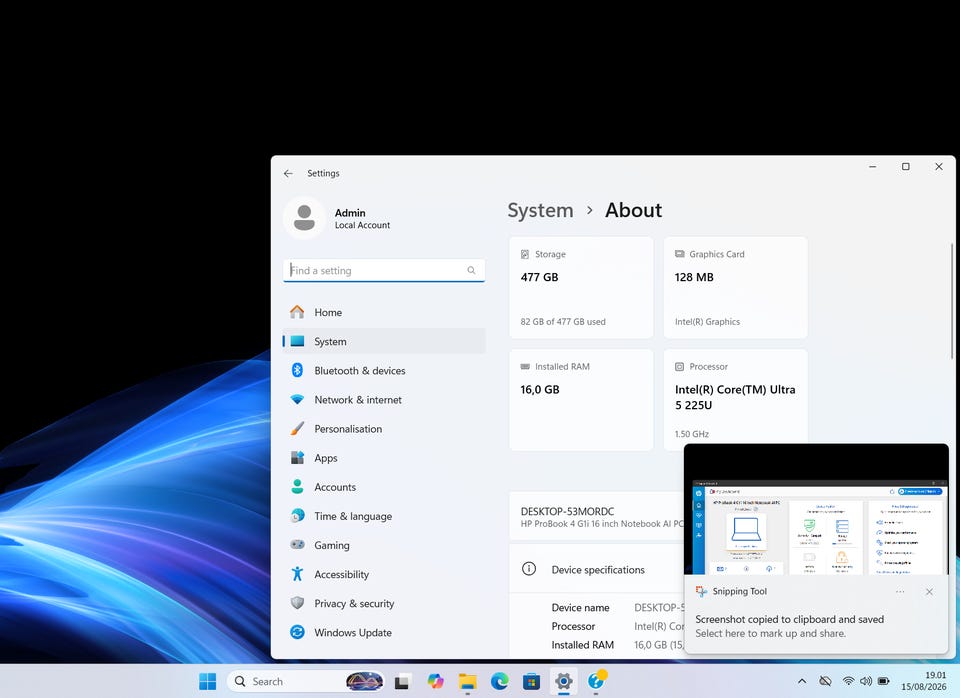The image size is (960, 698).
Task: Click the Settings page vertical scrollbar
Action: click(x=951, y=301)
